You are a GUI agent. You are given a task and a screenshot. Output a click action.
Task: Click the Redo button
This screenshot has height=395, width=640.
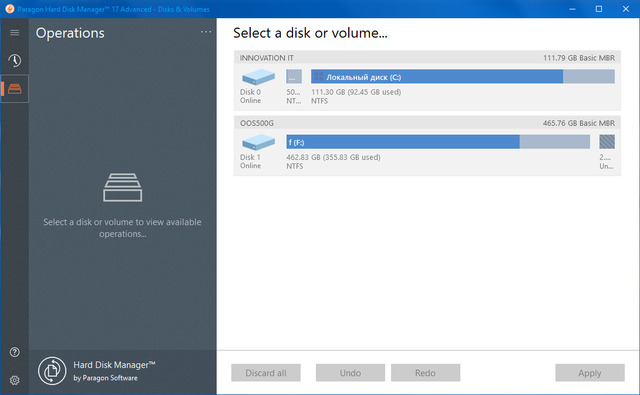(x=425, y=373)
